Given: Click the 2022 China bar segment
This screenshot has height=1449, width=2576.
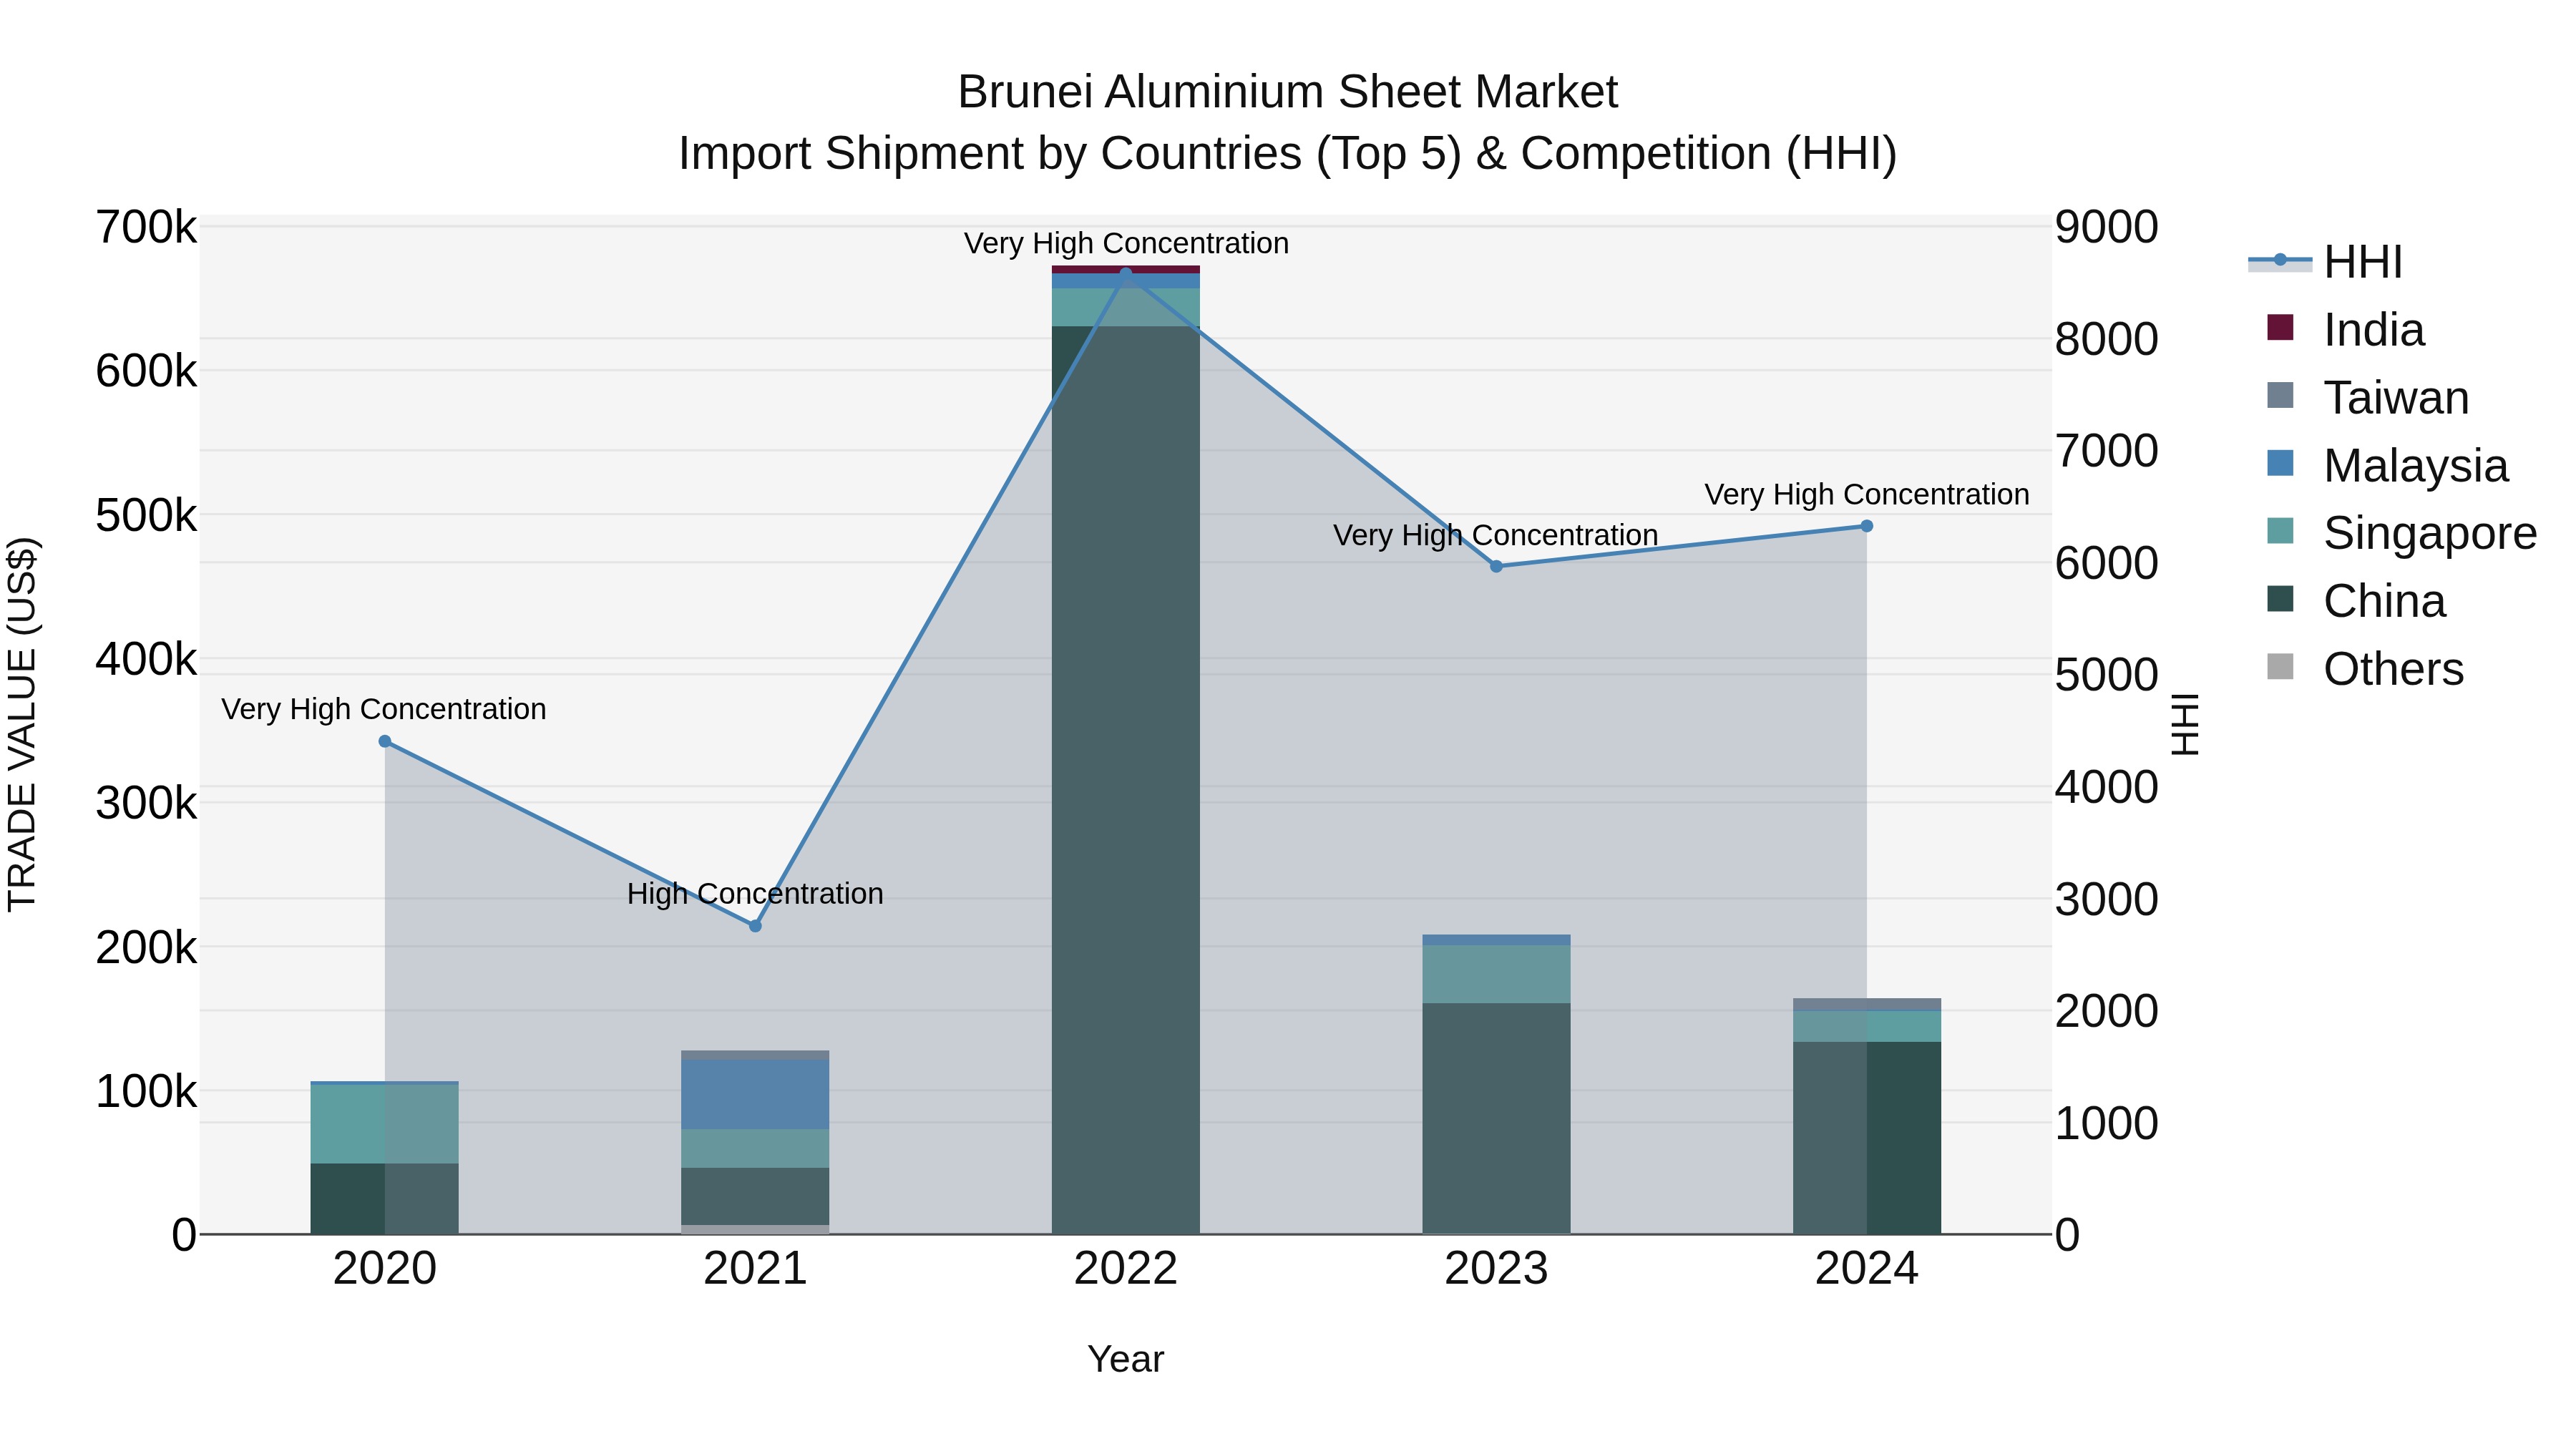Looking at the screenshot, I should 1126,780.
